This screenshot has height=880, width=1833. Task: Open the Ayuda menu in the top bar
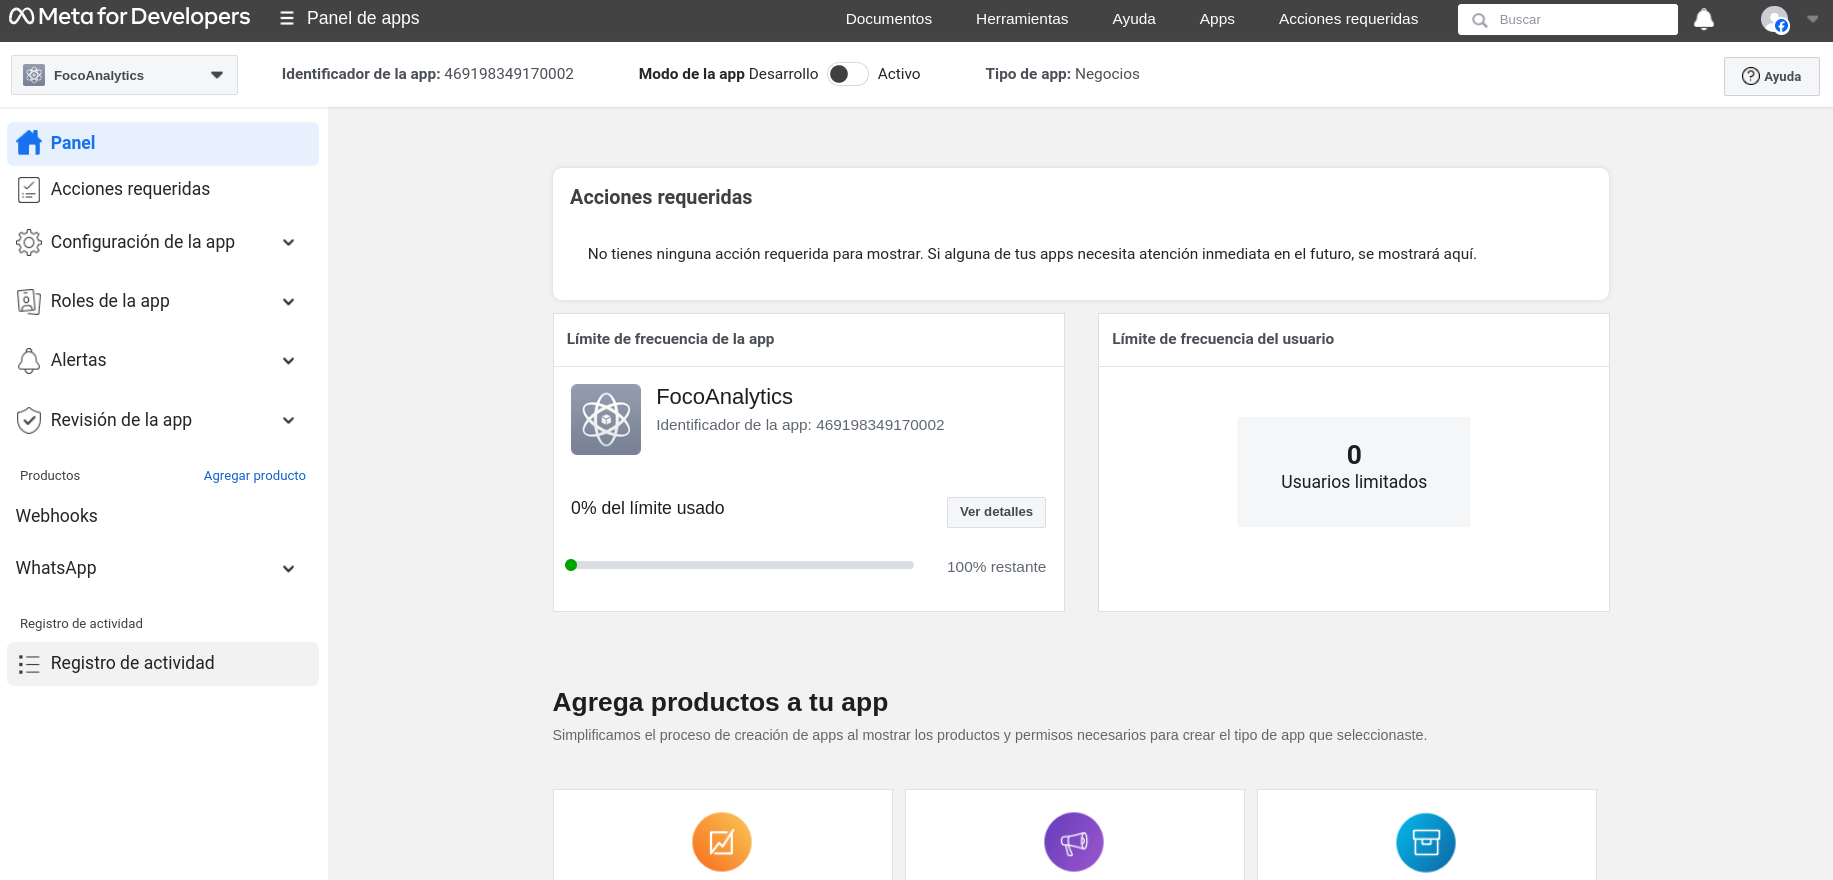[x=1134, y=19]
